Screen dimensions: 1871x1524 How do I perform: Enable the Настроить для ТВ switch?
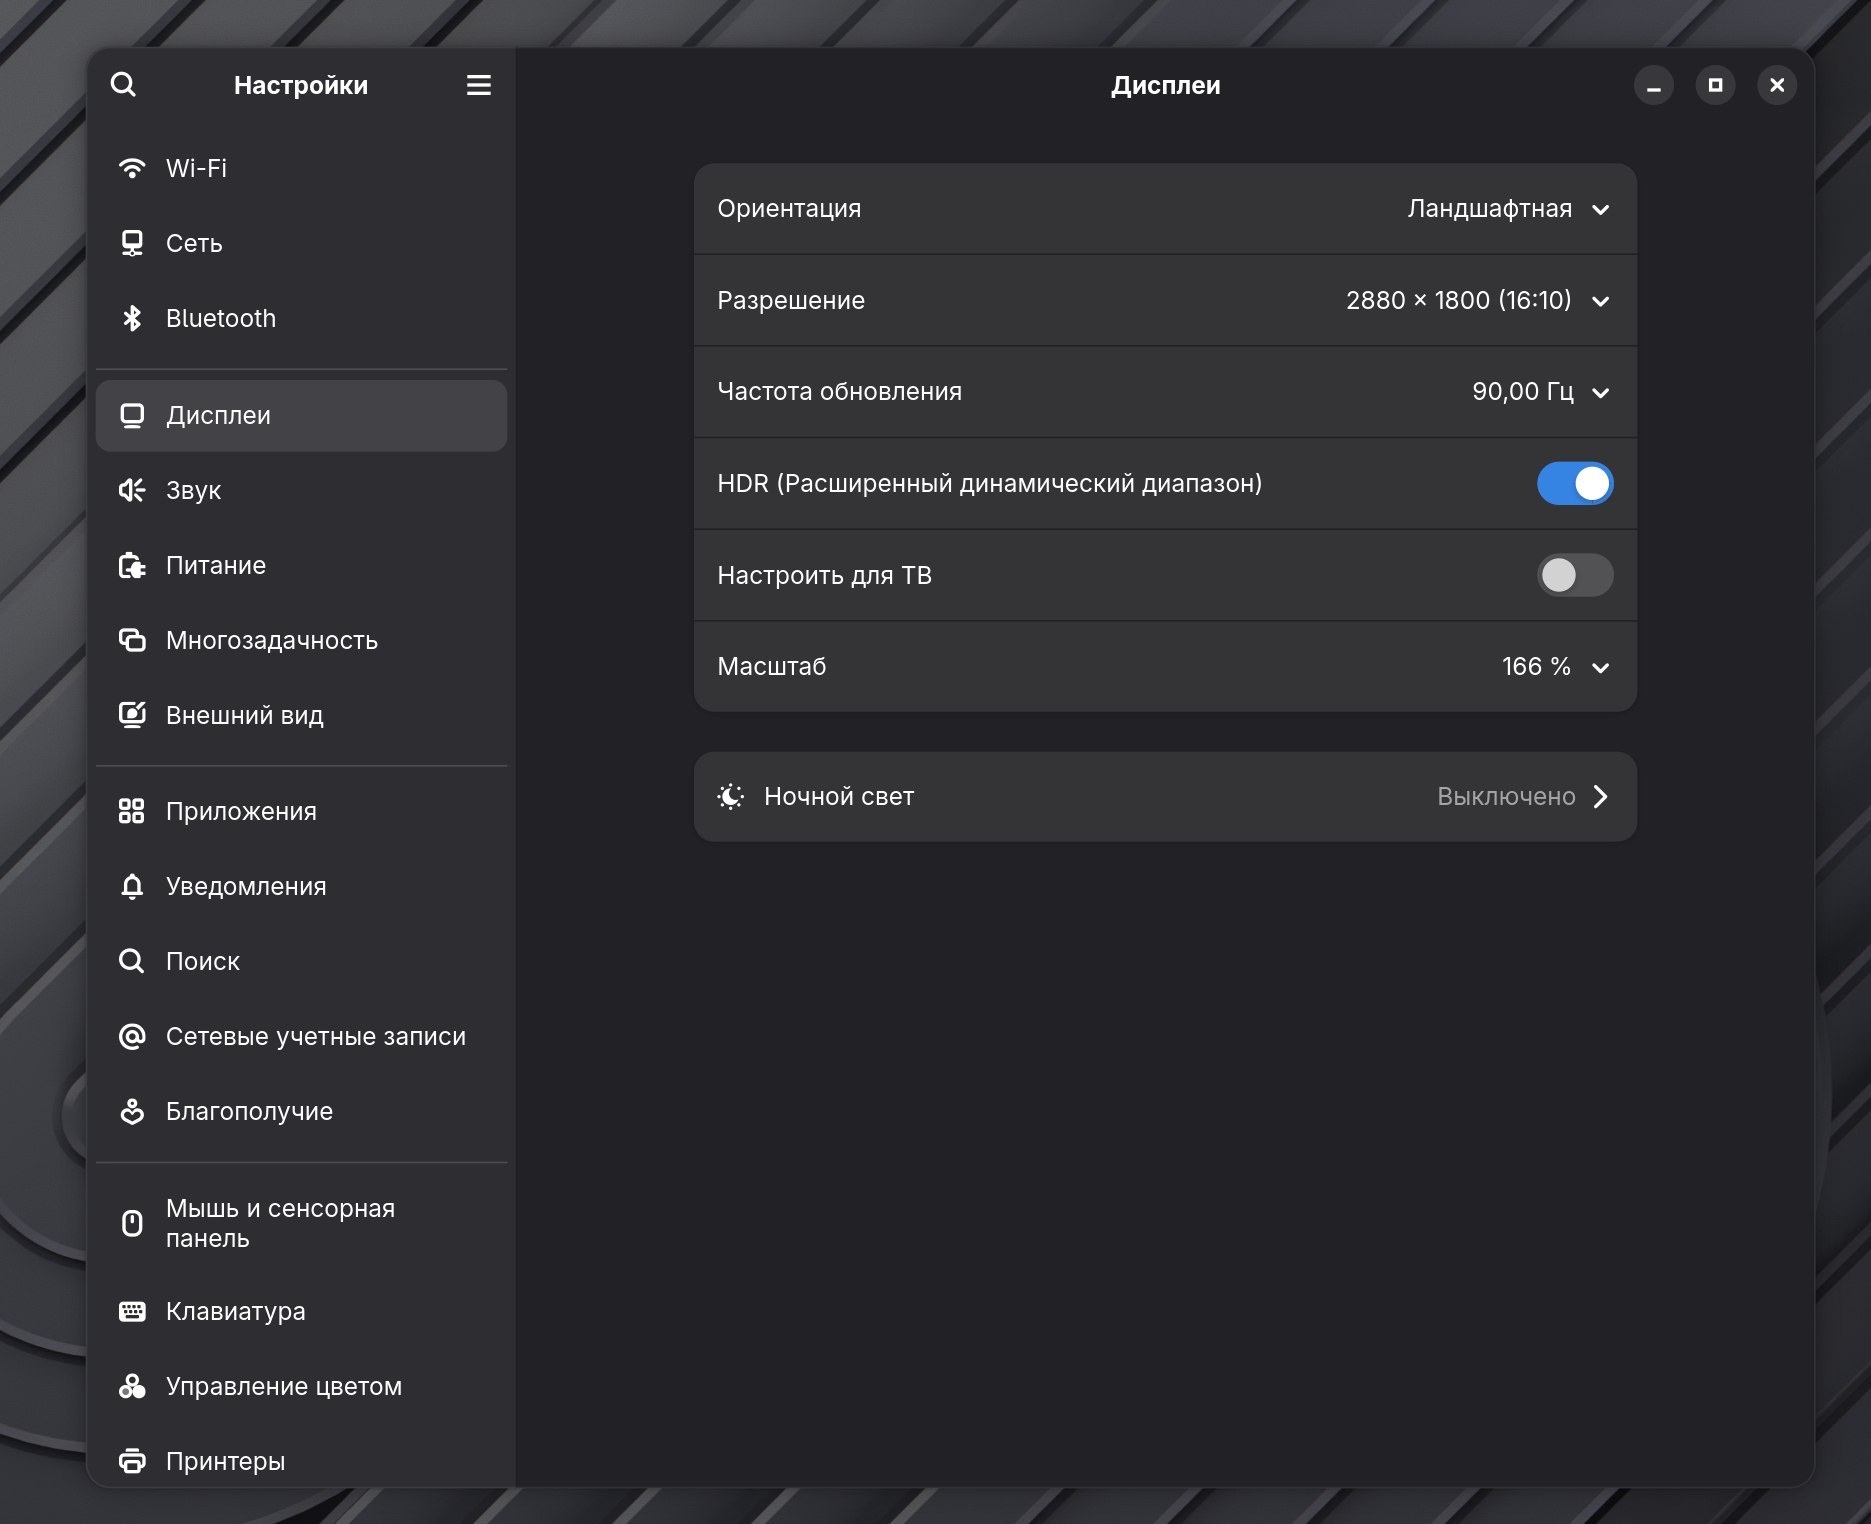click(x=1574, y=575)
